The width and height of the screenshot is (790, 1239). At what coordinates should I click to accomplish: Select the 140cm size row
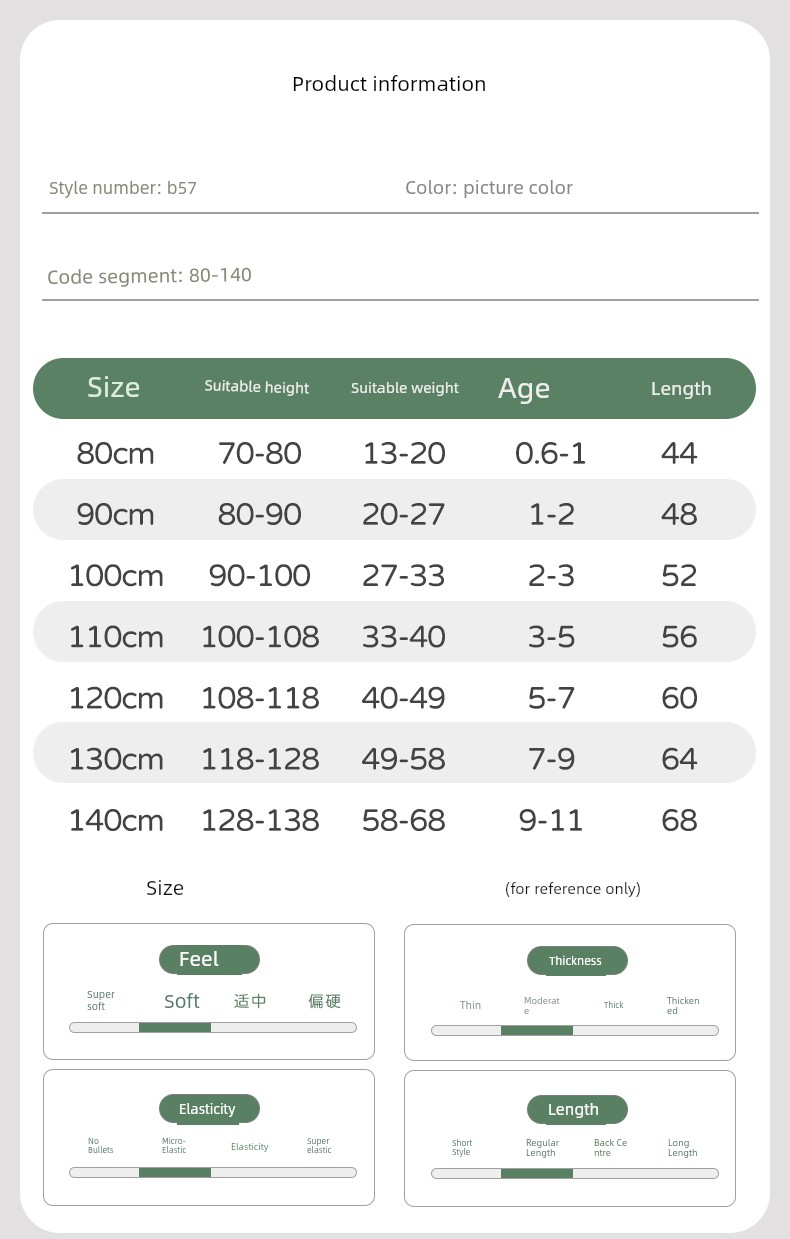click(x=394, y=820)
